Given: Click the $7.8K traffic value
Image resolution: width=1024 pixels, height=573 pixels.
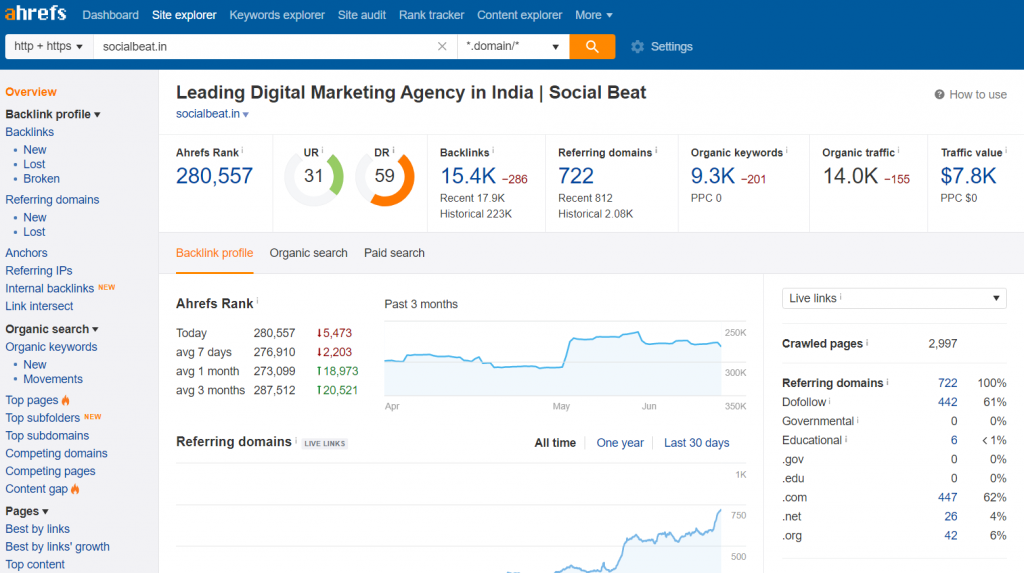Looking at the screenshot, I should (968, 176).
